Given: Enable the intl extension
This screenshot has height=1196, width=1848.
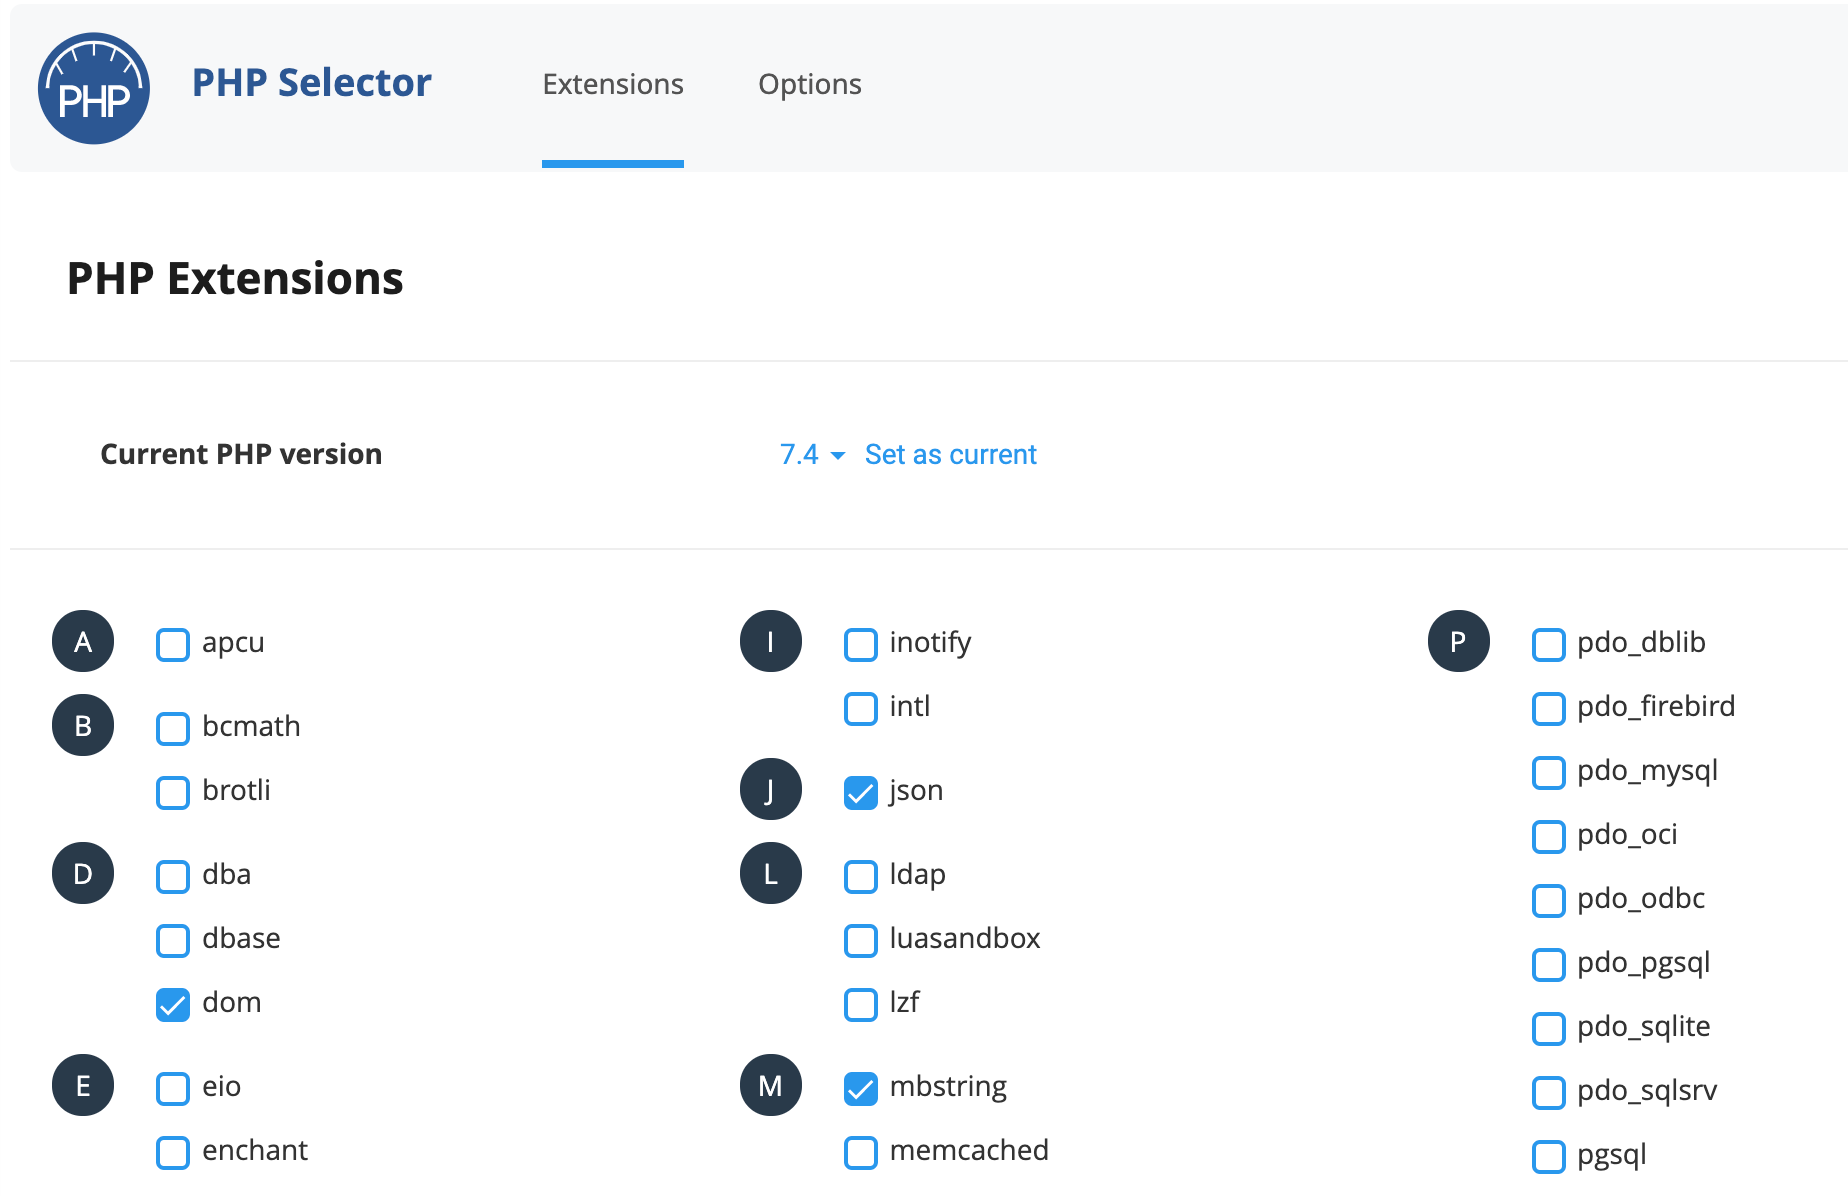Looking at the screenshot, I should tap(860, 709).
